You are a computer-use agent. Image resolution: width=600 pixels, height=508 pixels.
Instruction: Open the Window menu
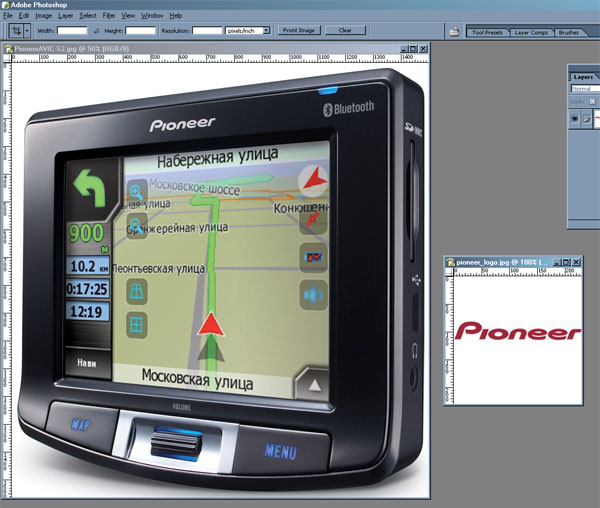[152, 16]
